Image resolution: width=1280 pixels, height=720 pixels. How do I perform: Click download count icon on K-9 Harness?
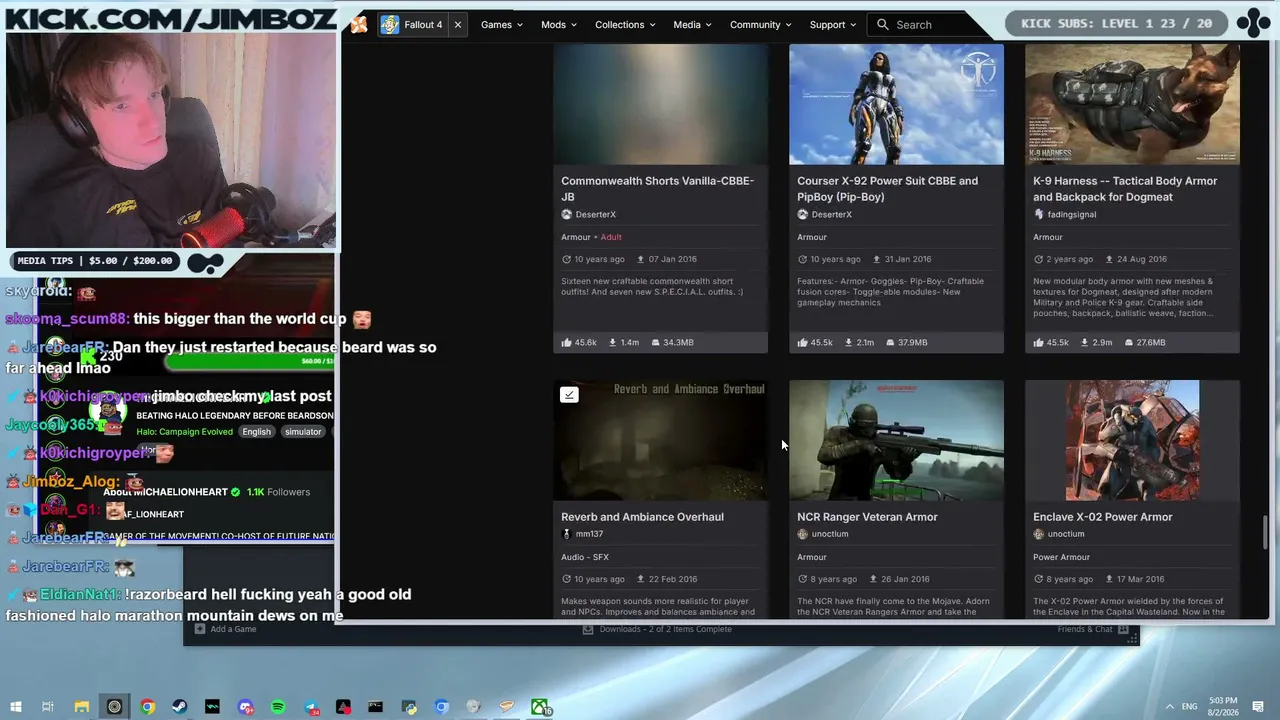pyautogui.click(x=1084, y=343)
